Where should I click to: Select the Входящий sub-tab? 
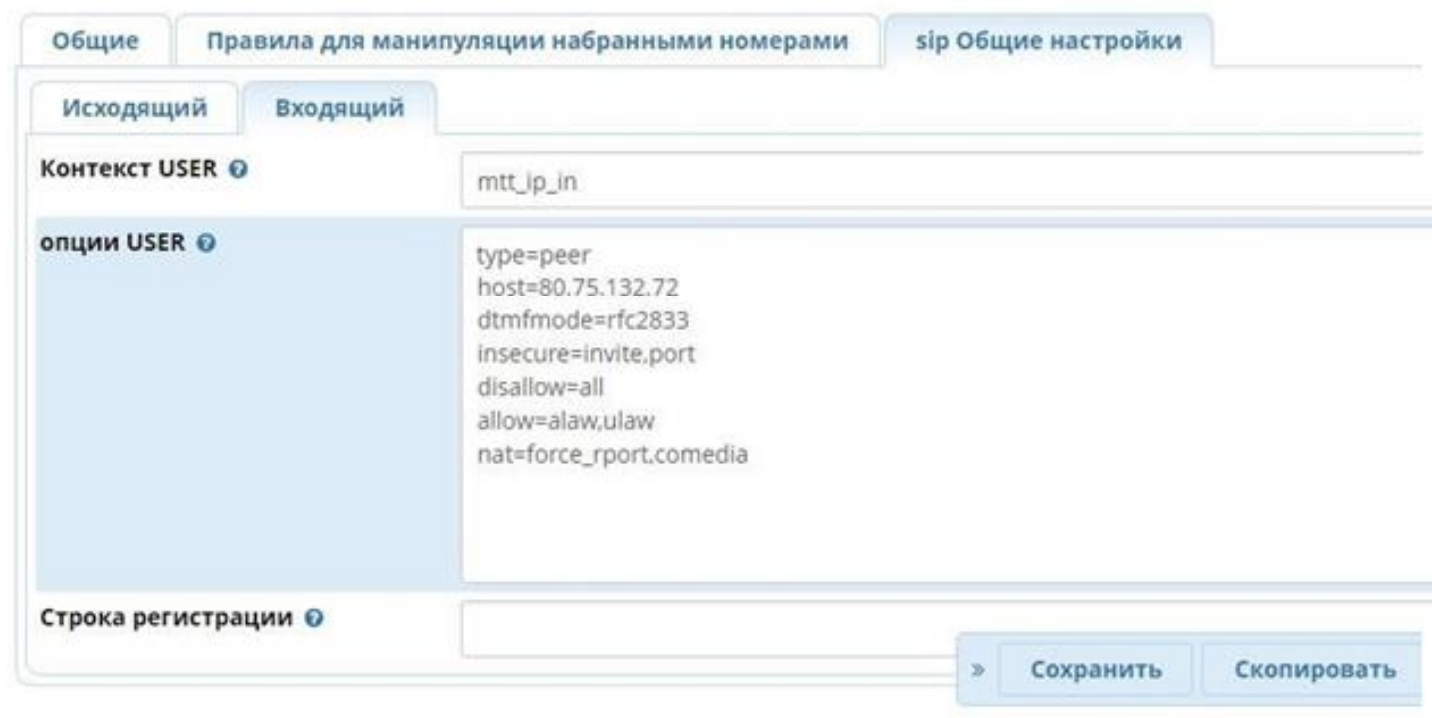[x=340, y=108]
